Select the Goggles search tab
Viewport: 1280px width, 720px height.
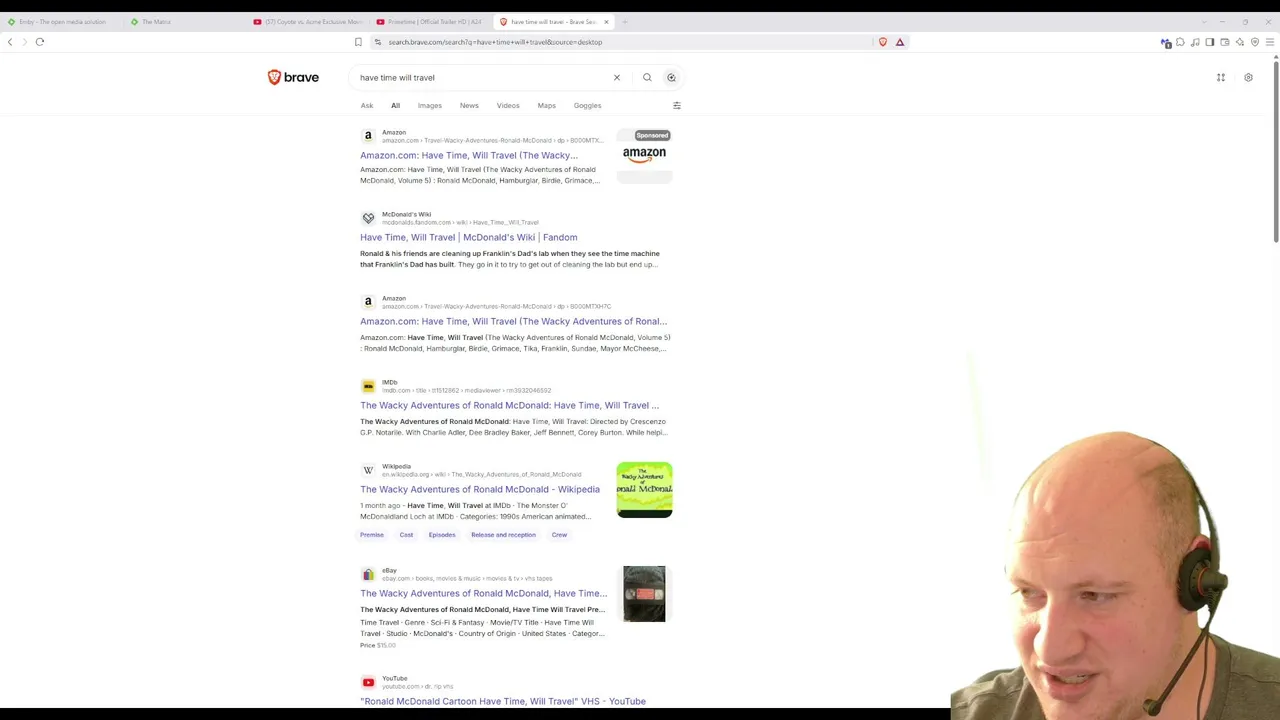pyautogui.click(x=587, y=105)
